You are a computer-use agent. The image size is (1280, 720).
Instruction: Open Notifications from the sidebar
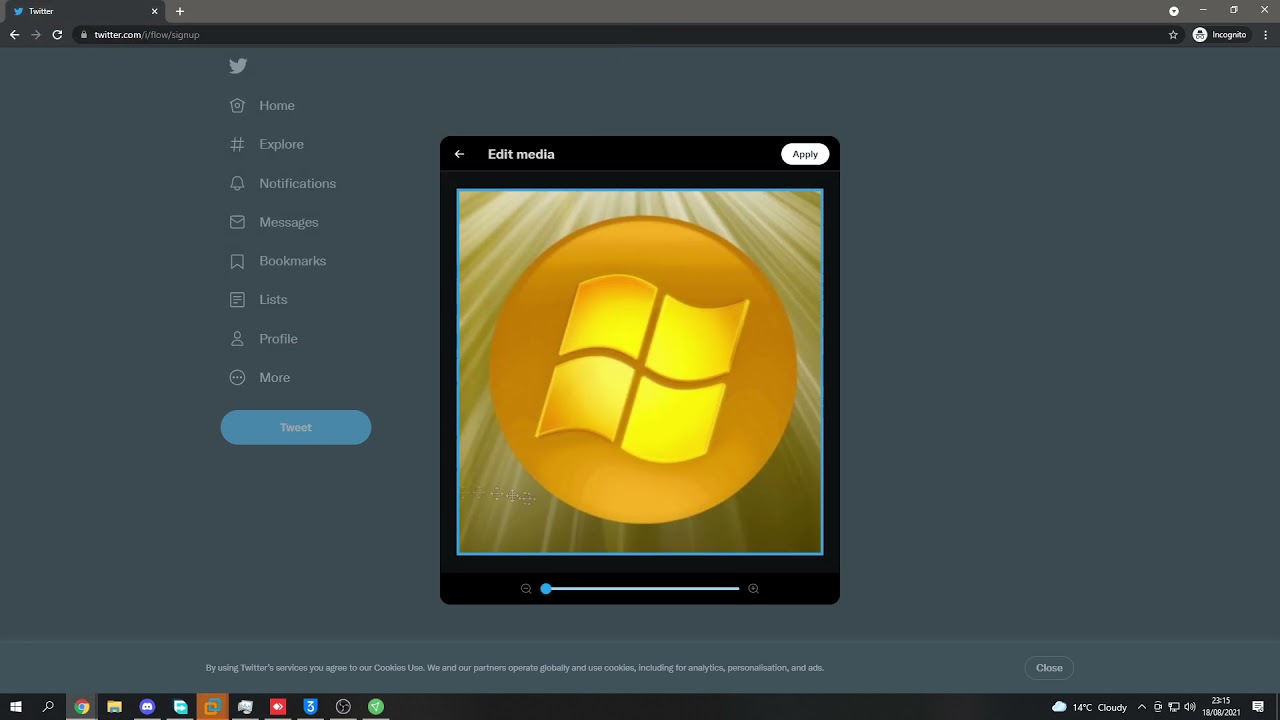pyautogui.click(x=297, y=183)
